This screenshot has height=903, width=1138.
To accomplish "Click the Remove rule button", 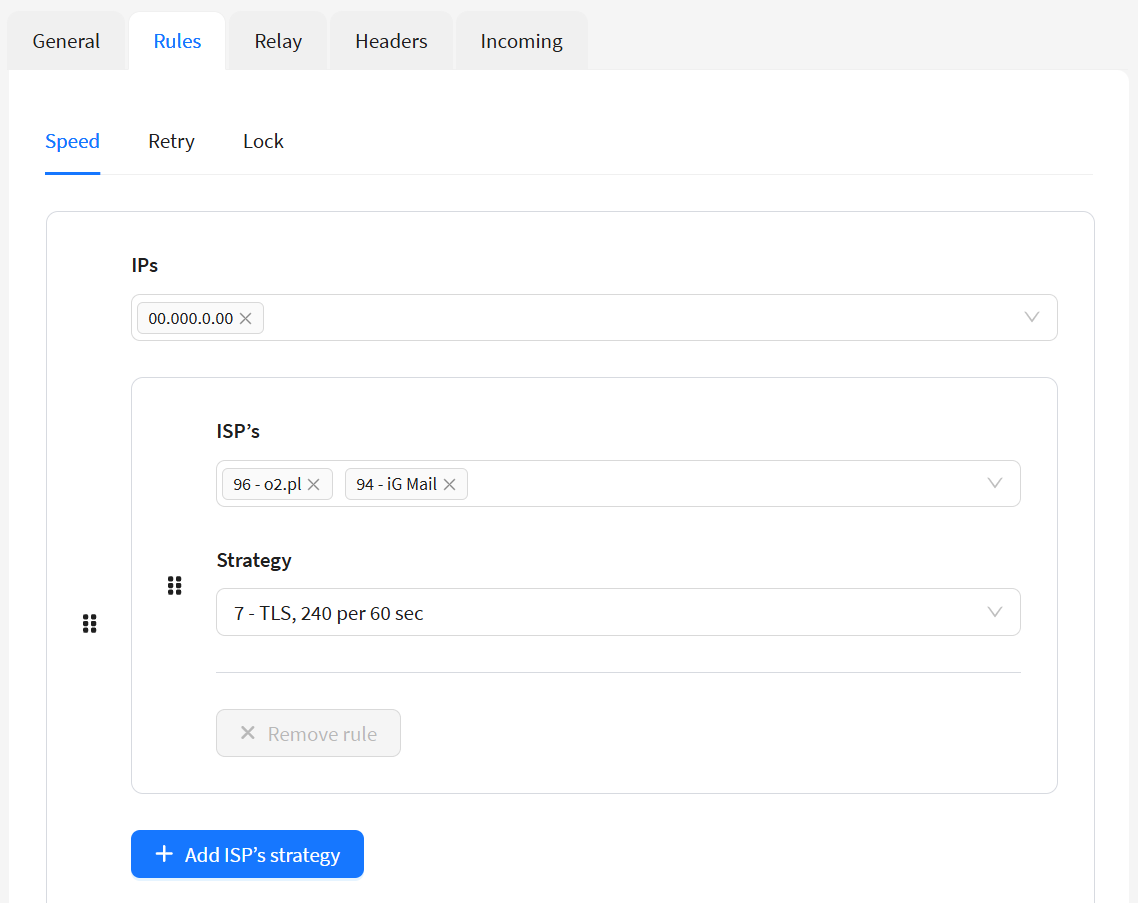I will pyautogui.click(x=308, y=733).
